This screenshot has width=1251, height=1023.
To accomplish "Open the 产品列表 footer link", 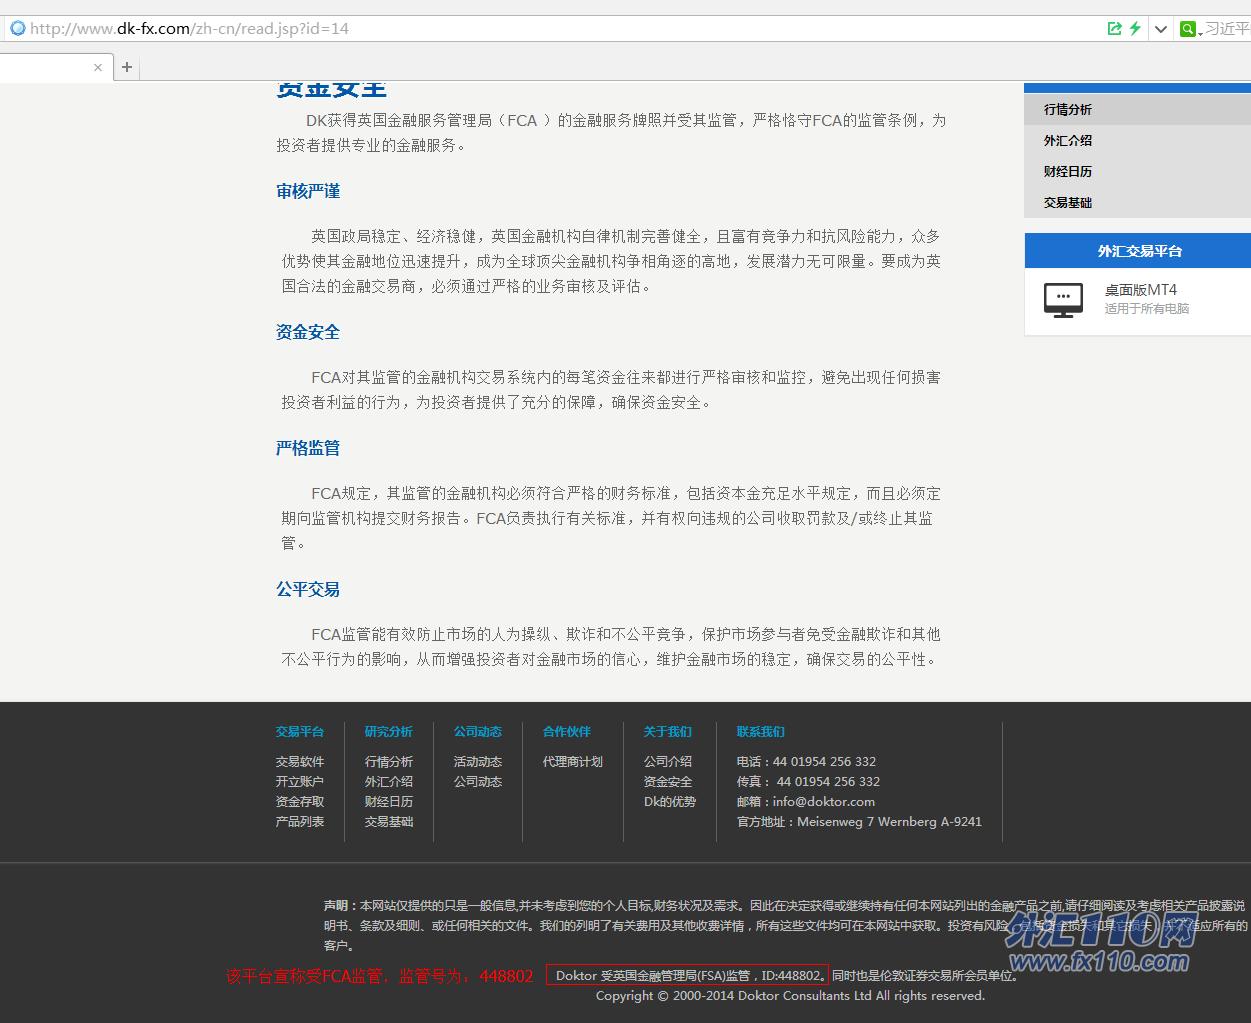I will 300,822.
